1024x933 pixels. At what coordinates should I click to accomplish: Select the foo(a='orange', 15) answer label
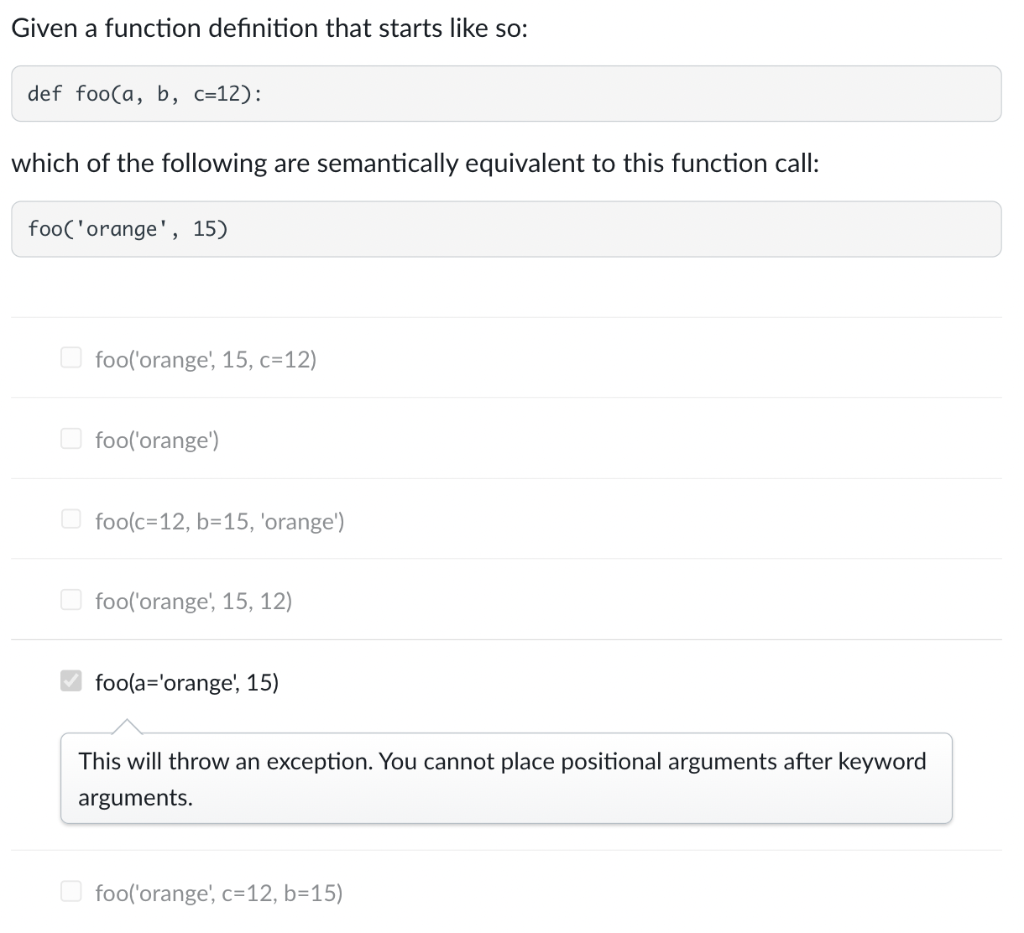tap(186, 682)
